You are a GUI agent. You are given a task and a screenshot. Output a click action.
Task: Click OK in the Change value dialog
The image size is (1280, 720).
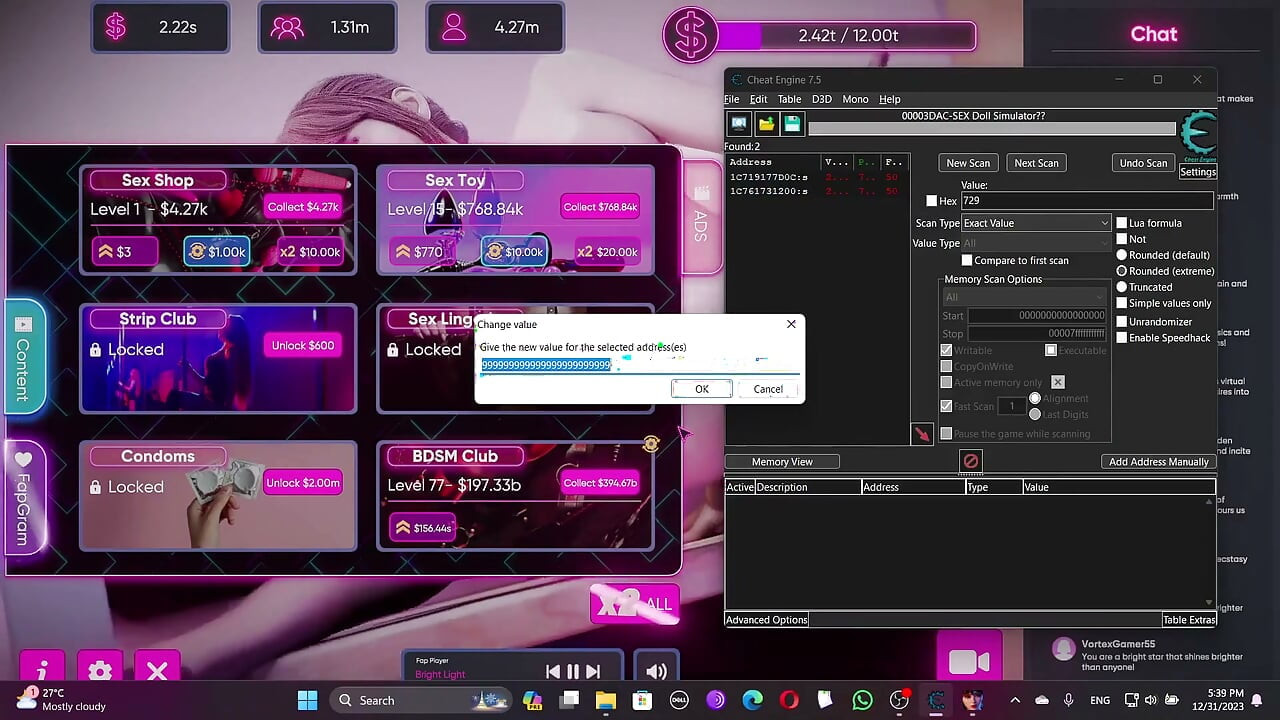[x=702, y=389]
